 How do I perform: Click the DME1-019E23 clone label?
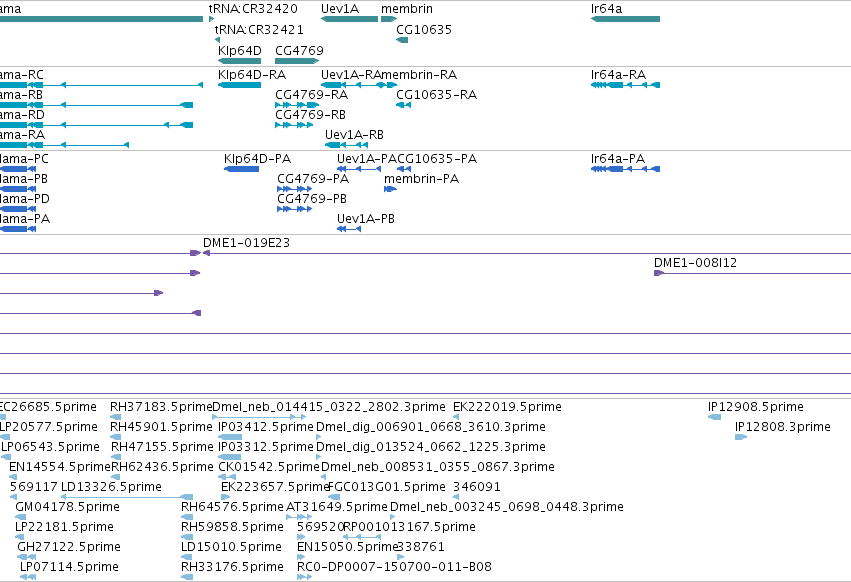[x=246, y=243]
